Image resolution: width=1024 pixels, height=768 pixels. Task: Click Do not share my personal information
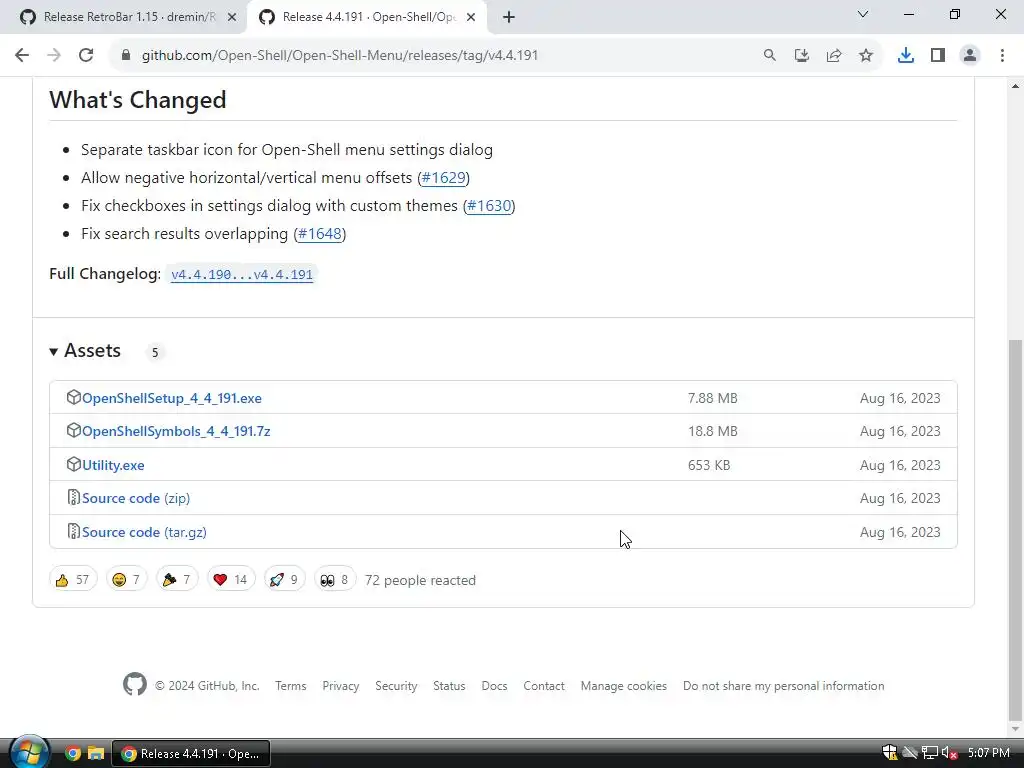[x=784, y=686]
